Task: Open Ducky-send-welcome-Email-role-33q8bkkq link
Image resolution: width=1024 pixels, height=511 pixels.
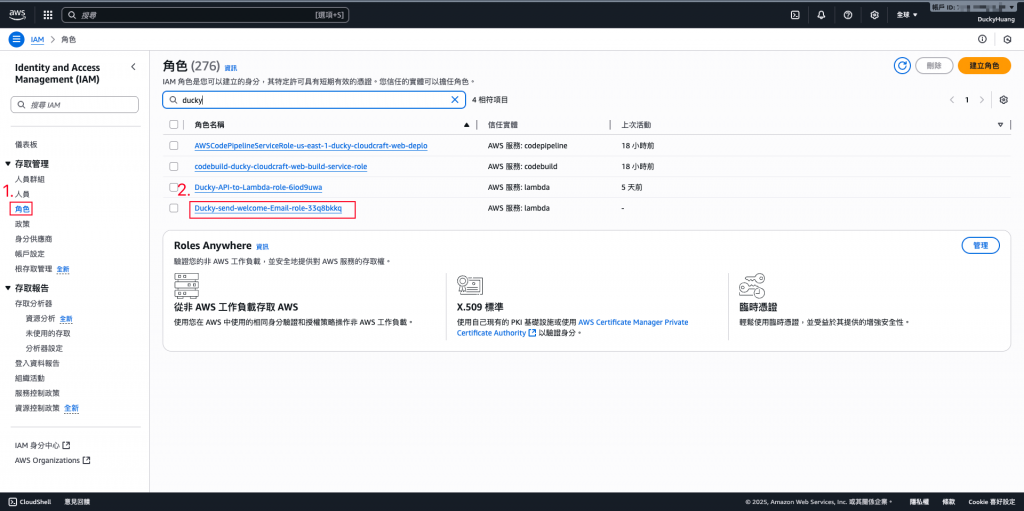Action: point(268,208)
